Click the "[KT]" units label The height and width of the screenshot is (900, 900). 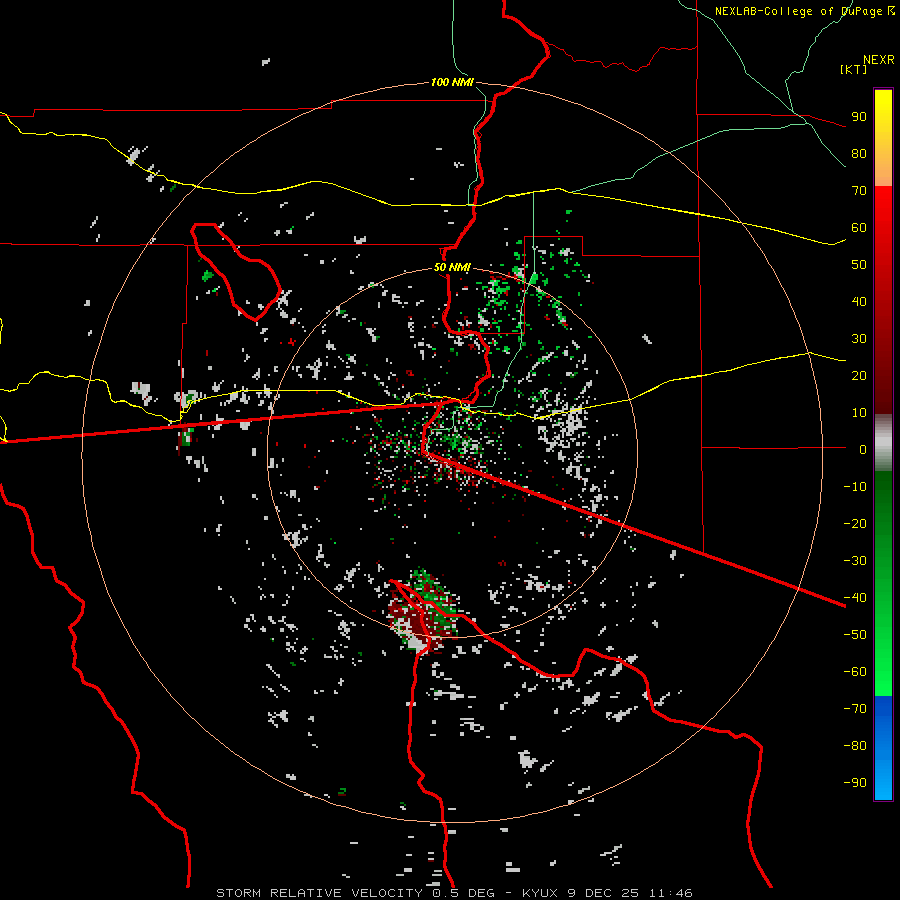click(x=854, y=69)
